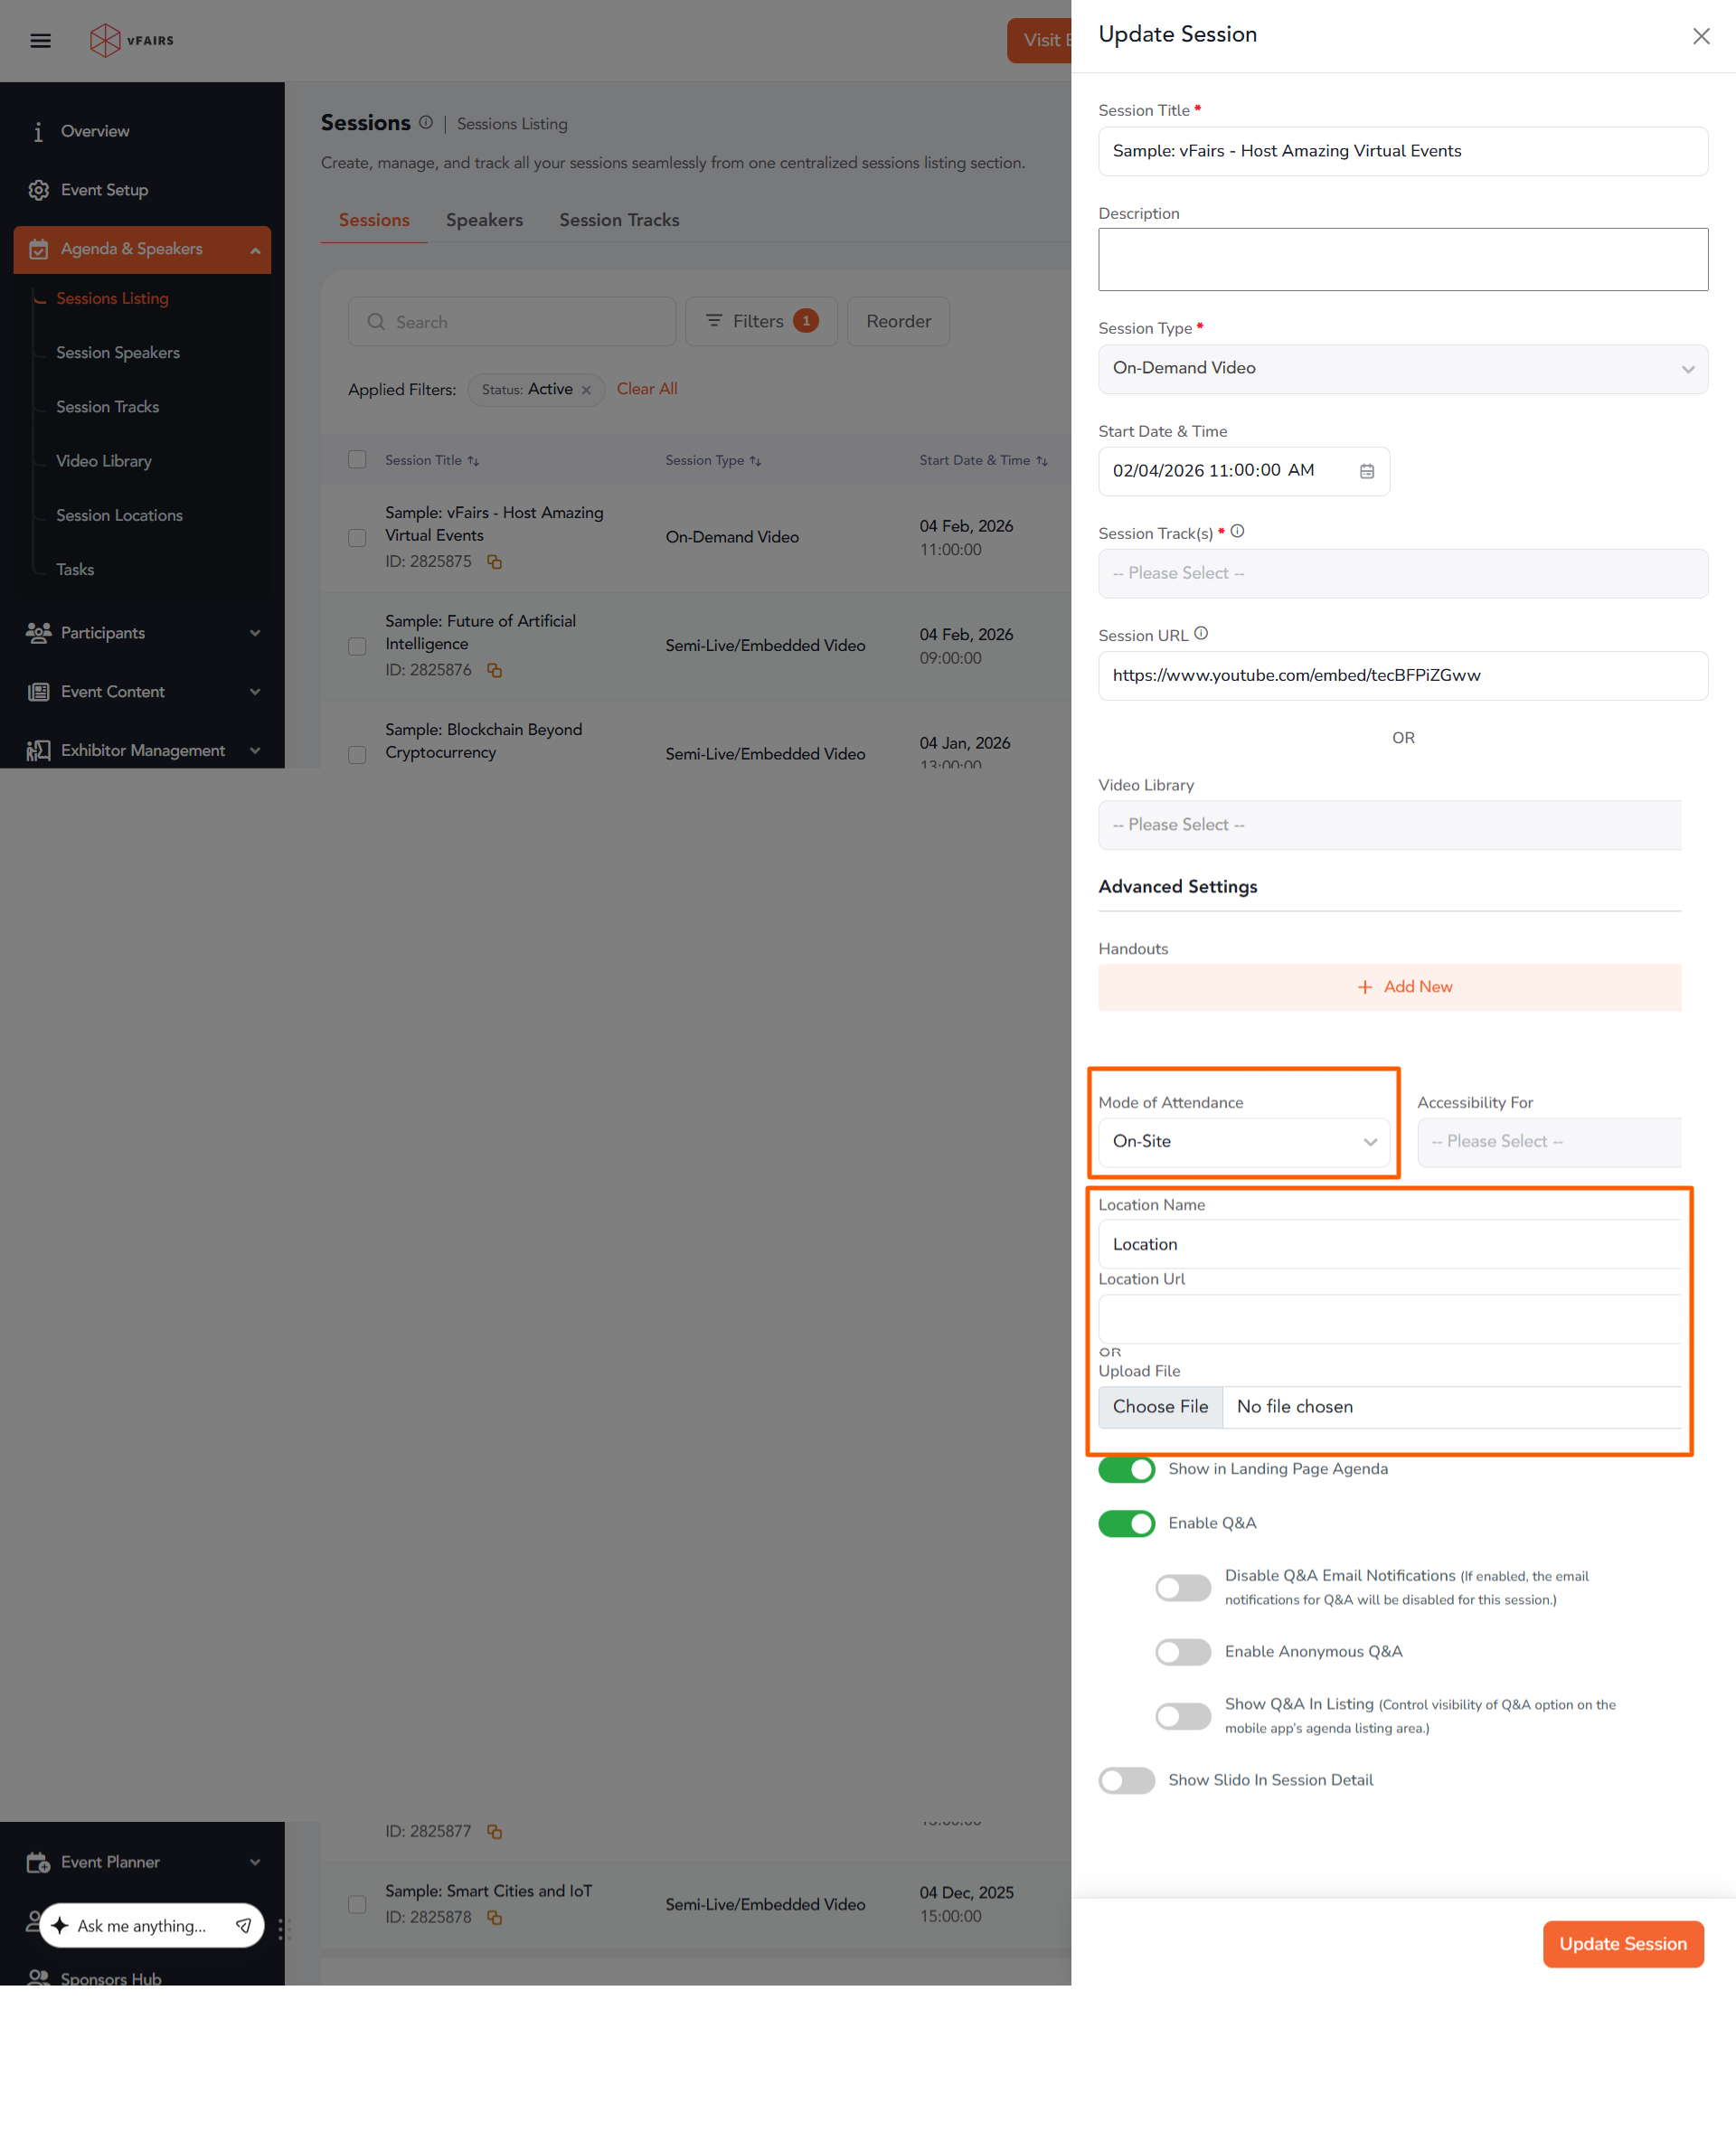Switch to the Speakers tab
The image size is (1736, 2132).
(x=484, y=220)
